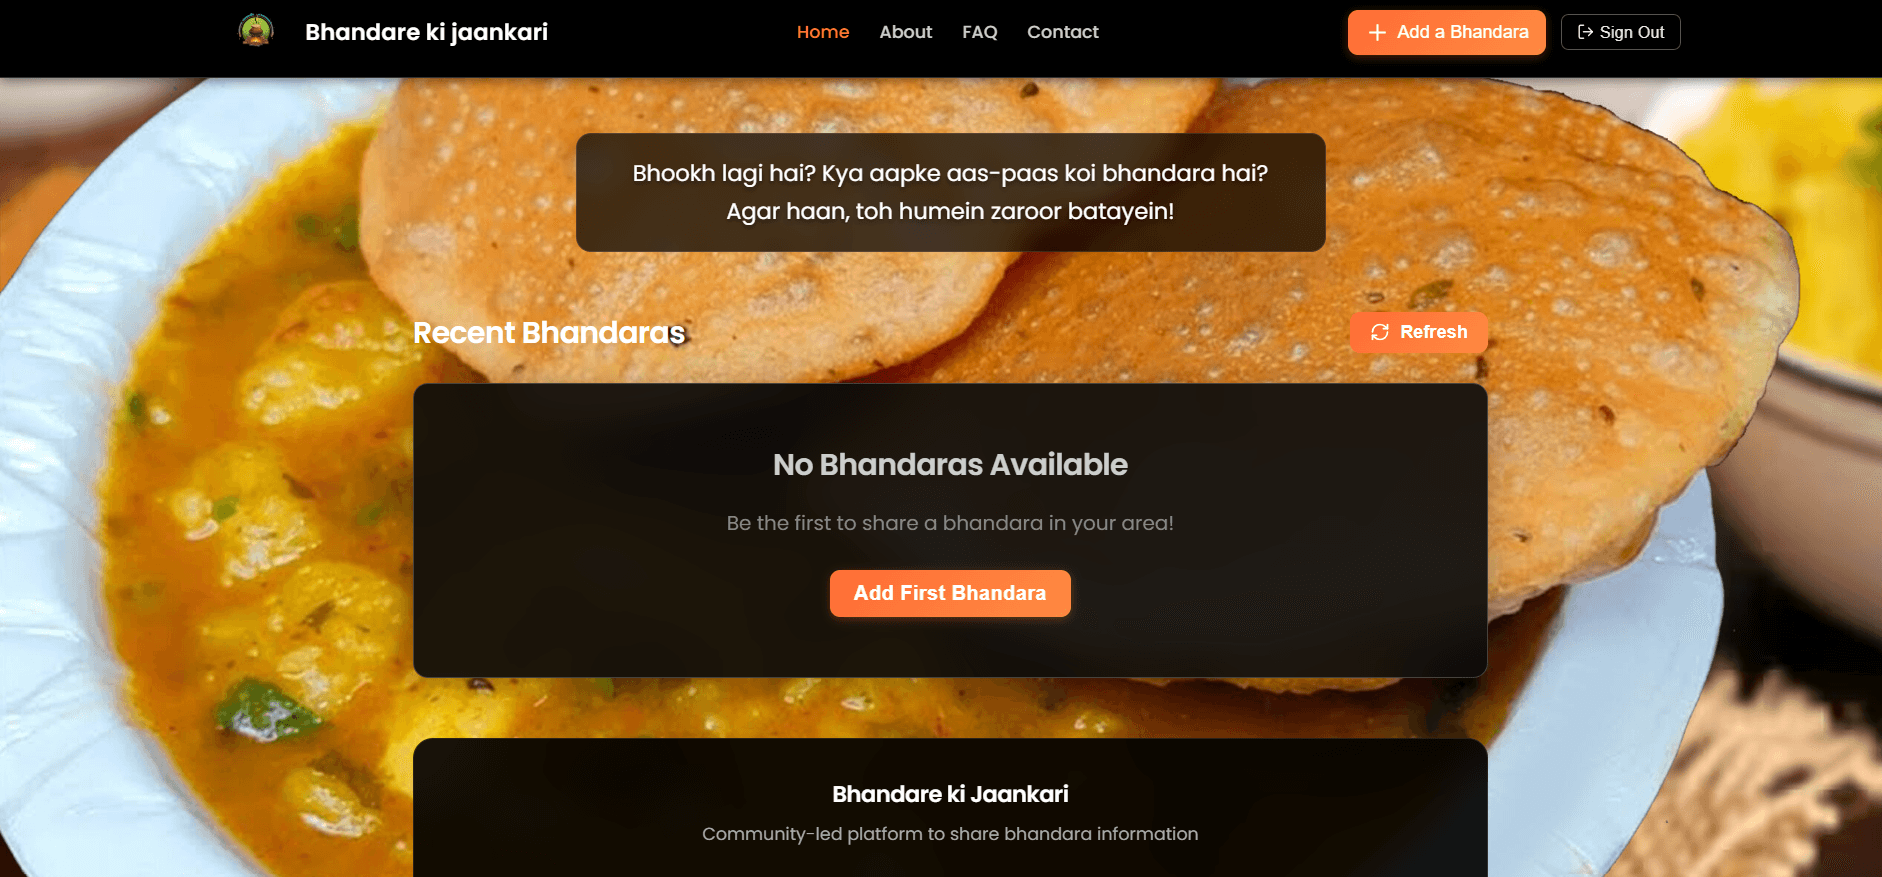Refresh the Recent Bhandaras list
Image resolution: width=1882 pixels, height=877 pixels.
1418,332
